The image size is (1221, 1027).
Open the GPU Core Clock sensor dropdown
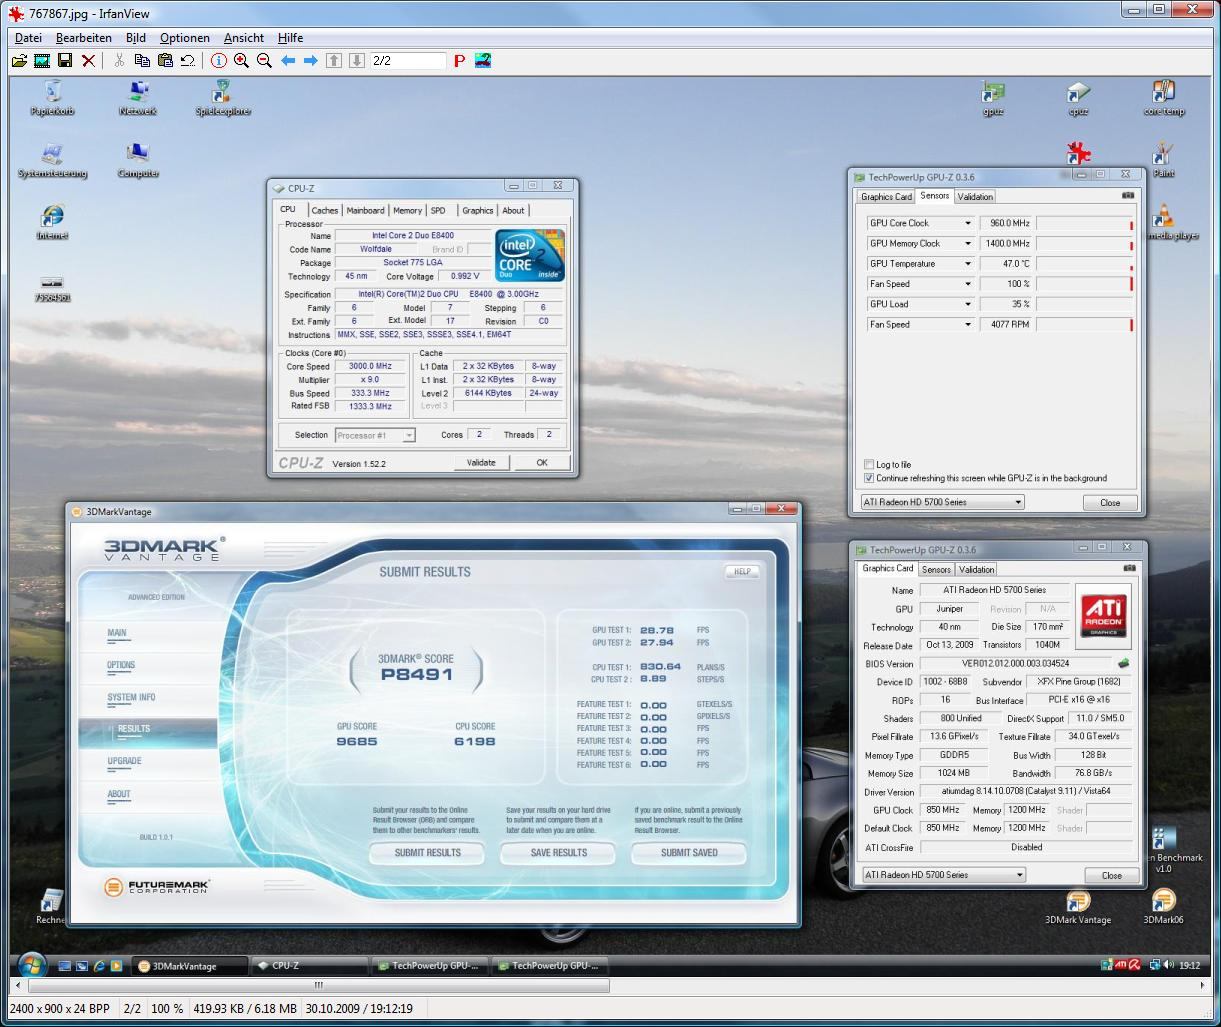pos(920,223)
